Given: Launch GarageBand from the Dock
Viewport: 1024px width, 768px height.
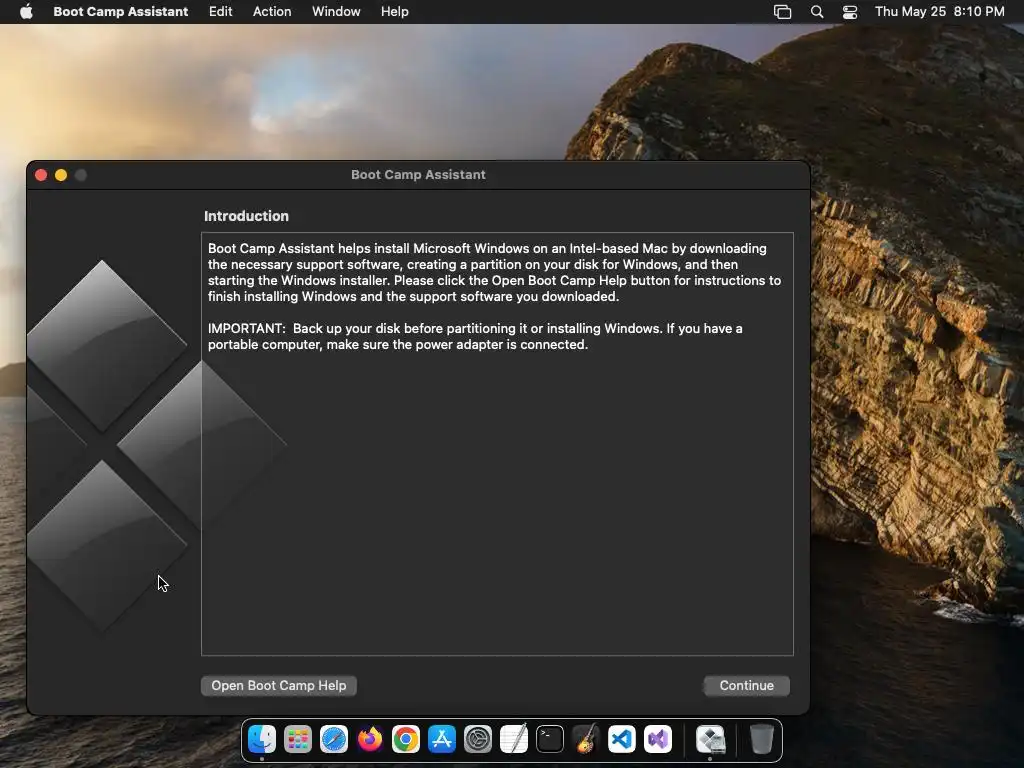Looking at the screenshot, I should [x=585, y=739].
